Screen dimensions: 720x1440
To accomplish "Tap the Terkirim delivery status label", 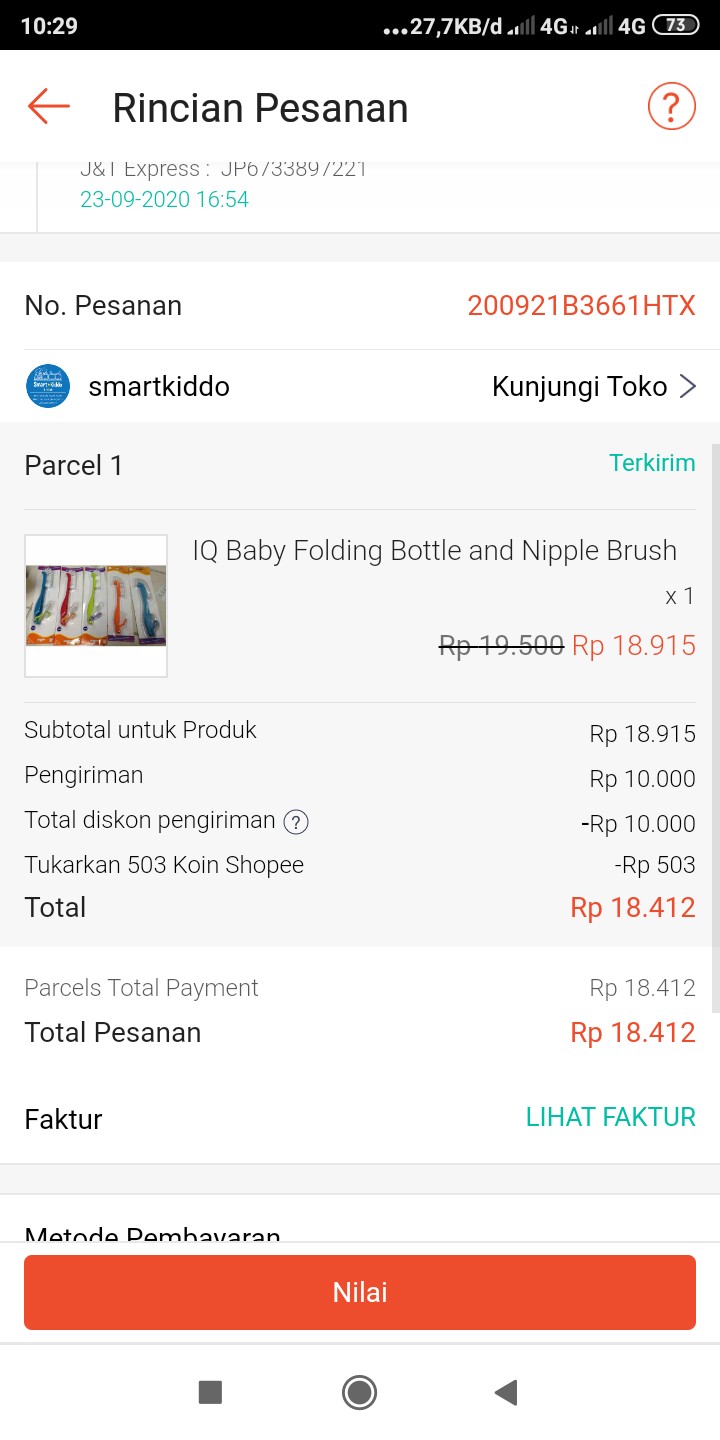I will (652, 463).
